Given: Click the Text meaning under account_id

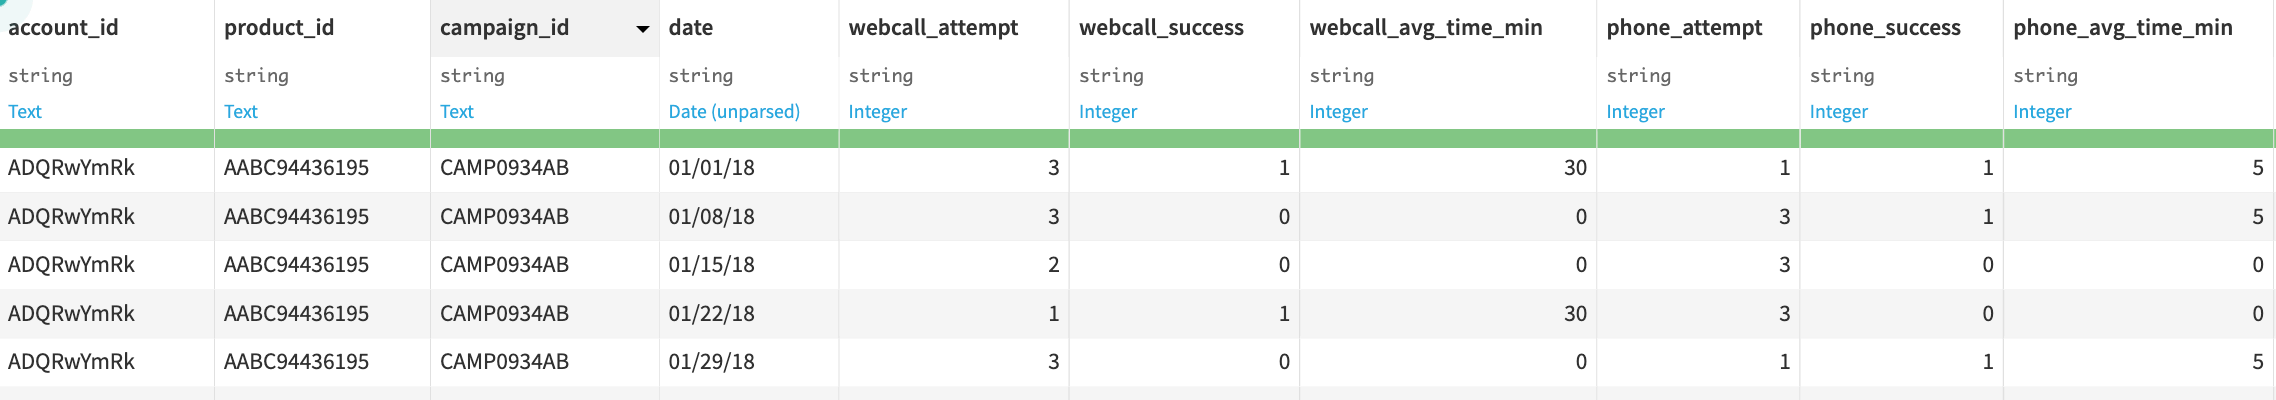Looking at the screenshot, I should (25, 112).
